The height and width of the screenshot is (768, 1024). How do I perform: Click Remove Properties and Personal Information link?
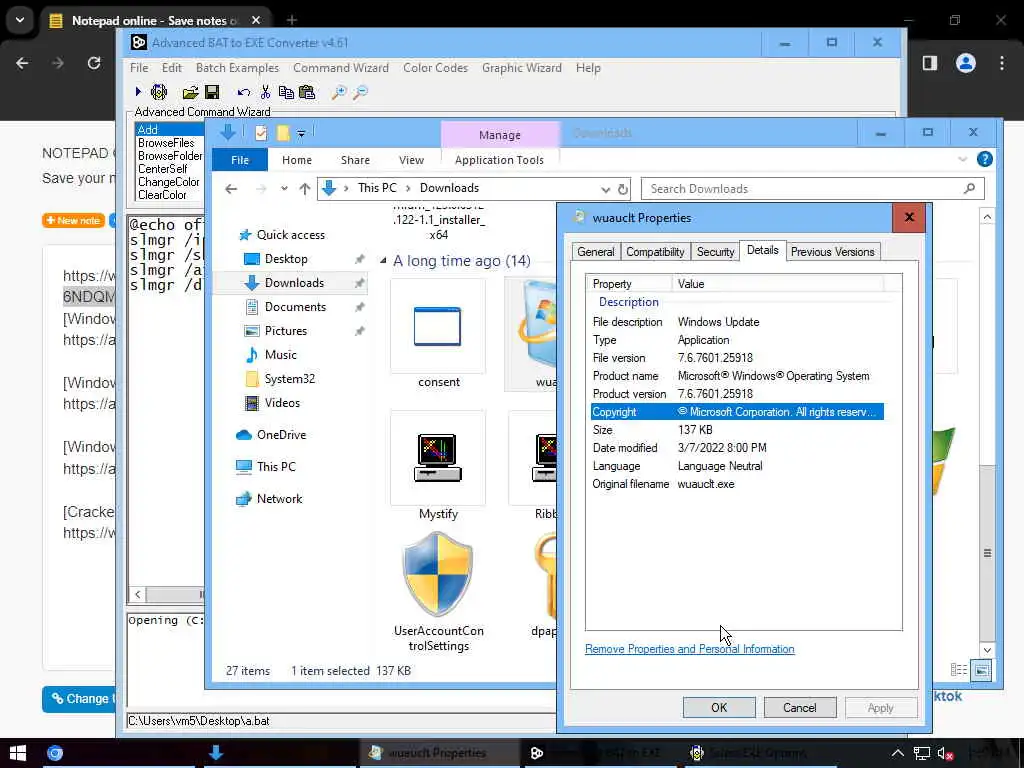[x=690, y=649]
